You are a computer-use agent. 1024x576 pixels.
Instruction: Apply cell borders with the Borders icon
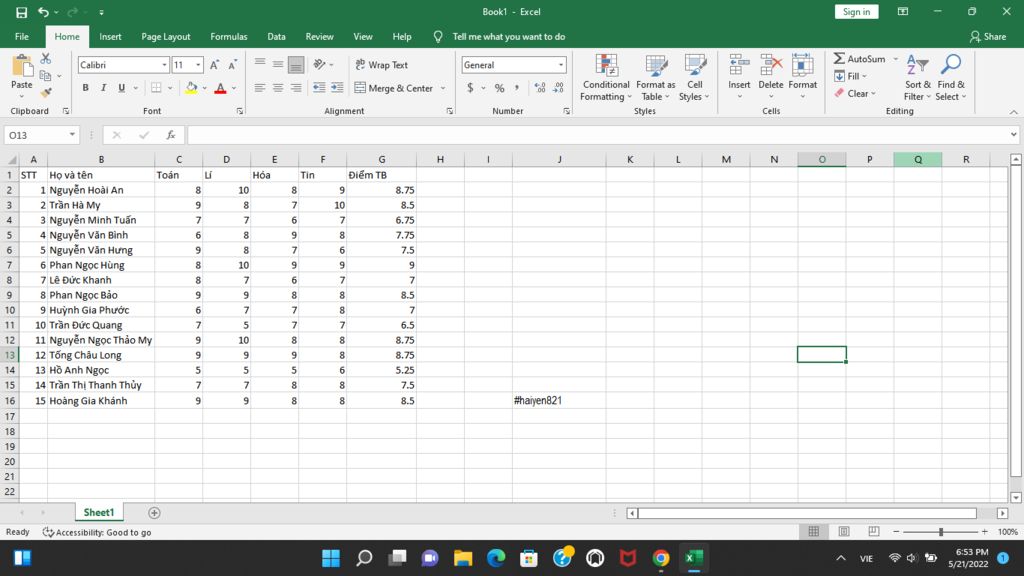[x=156, y=88]
